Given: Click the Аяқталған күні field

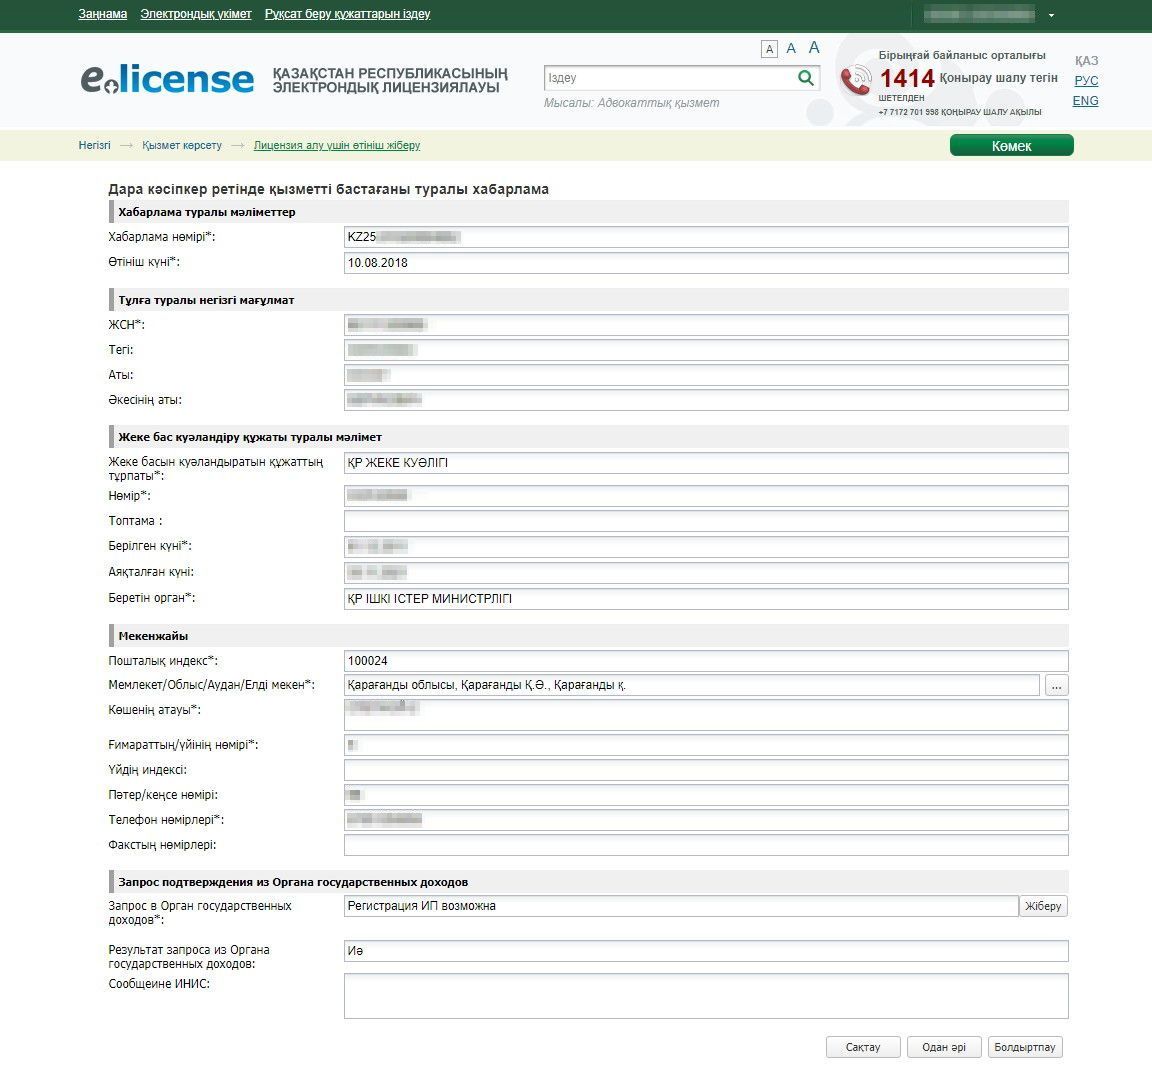Looking at the screenshot, I should click(x=706, y=572).
